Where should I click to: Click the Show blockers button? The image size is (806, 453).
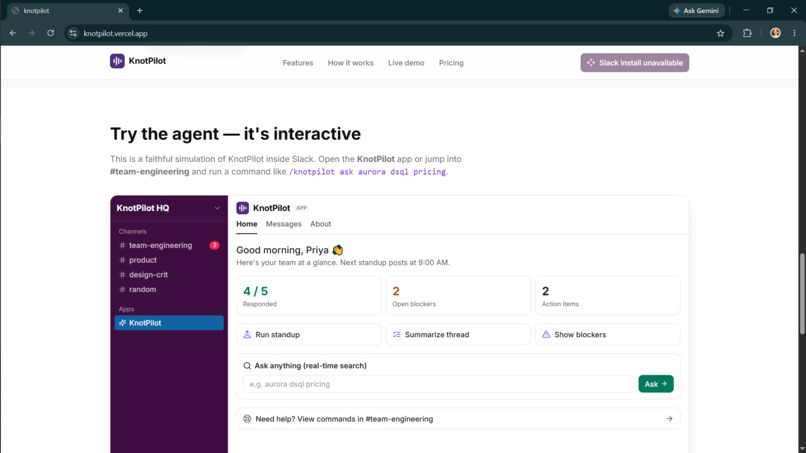point(608,335)
